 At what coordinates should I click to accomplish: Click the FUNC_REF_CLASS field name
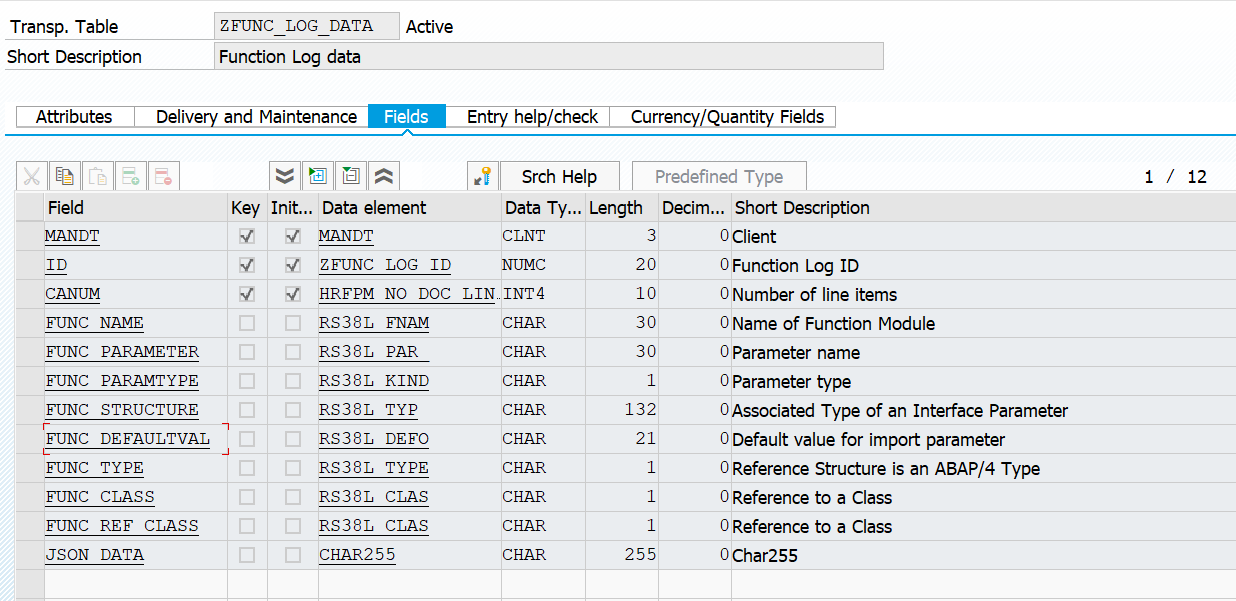[122, 526]
